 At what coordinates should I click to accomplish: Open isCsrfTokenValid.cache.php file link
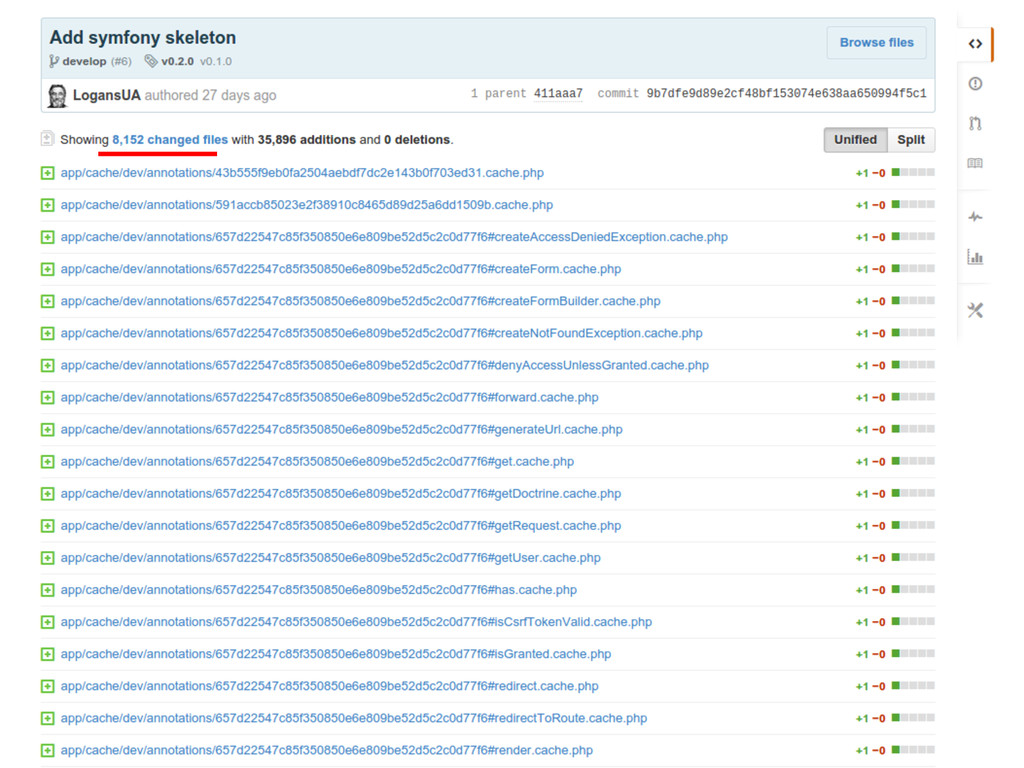(x=356, y=622)
